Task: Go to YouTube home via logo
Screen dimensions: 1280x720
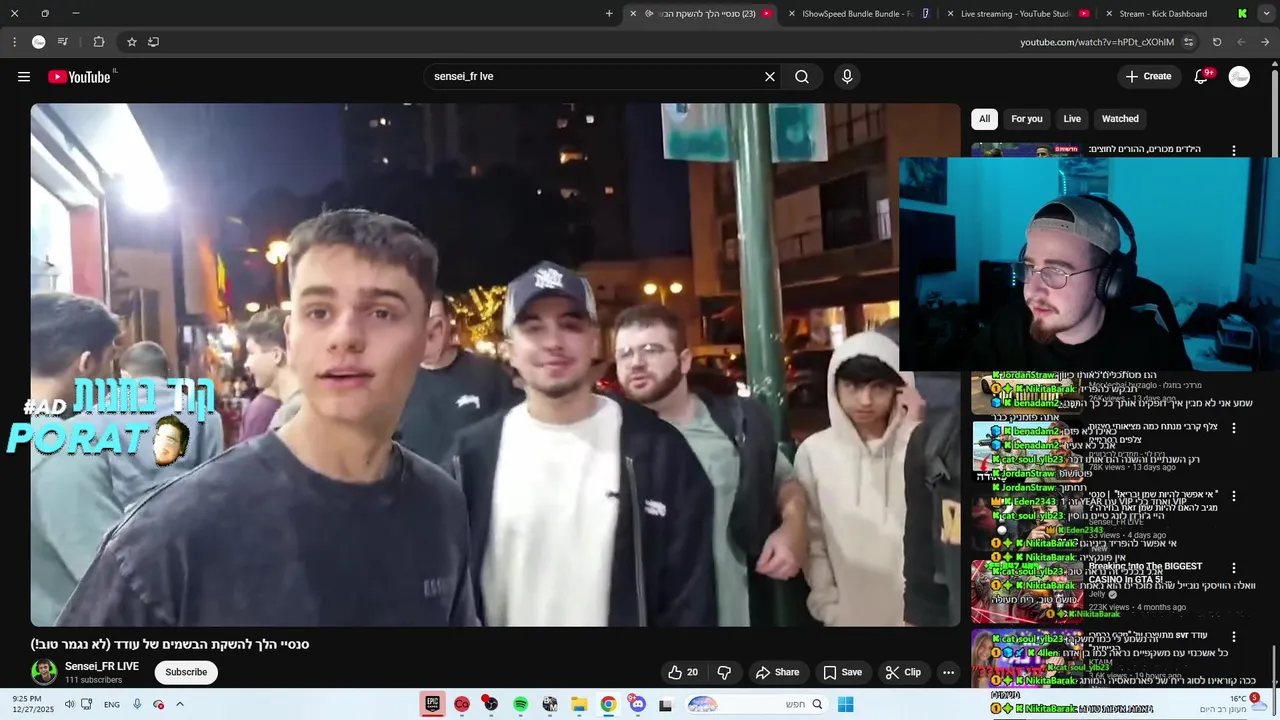Action: pyautogui.click(x=80, y=77)
